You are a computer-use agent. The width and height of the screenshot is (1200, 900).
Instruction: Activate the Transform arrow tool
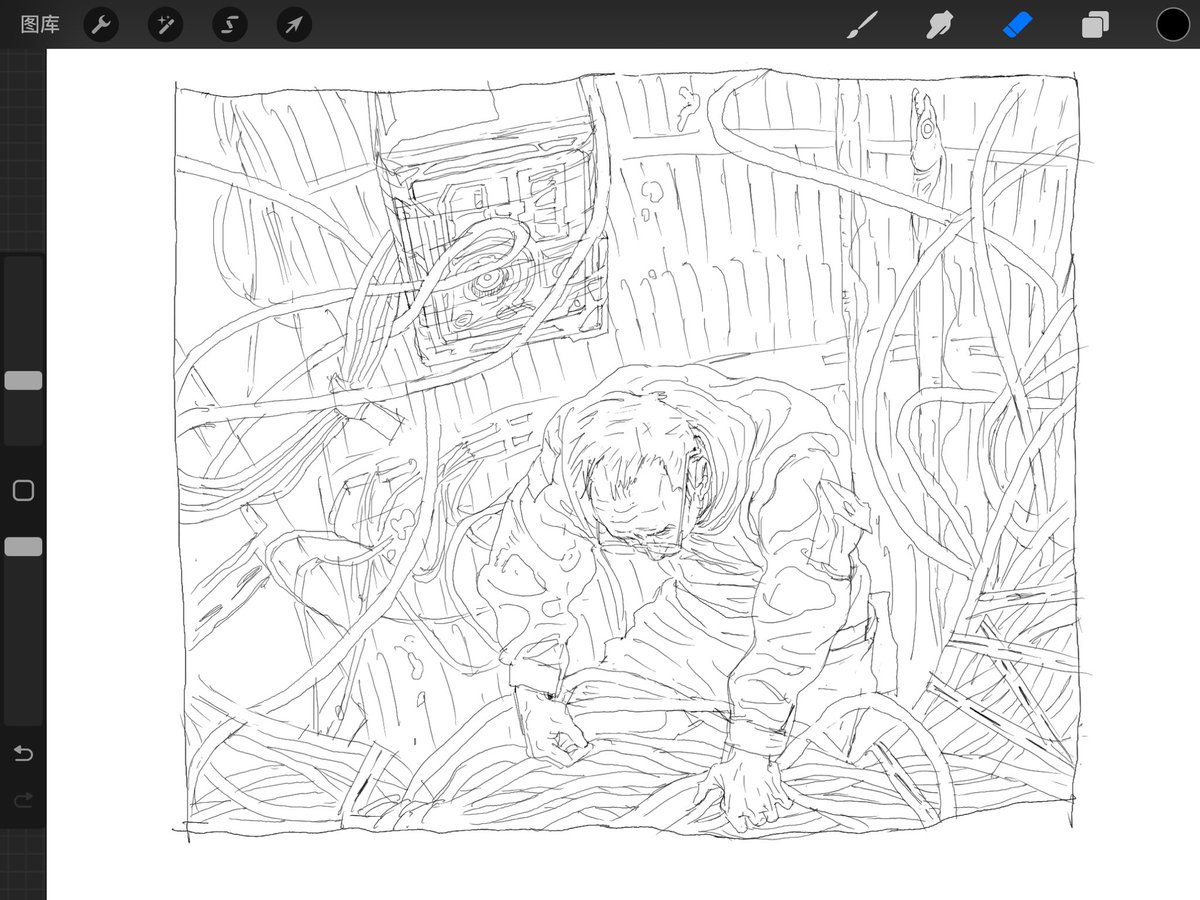(294, 24)
